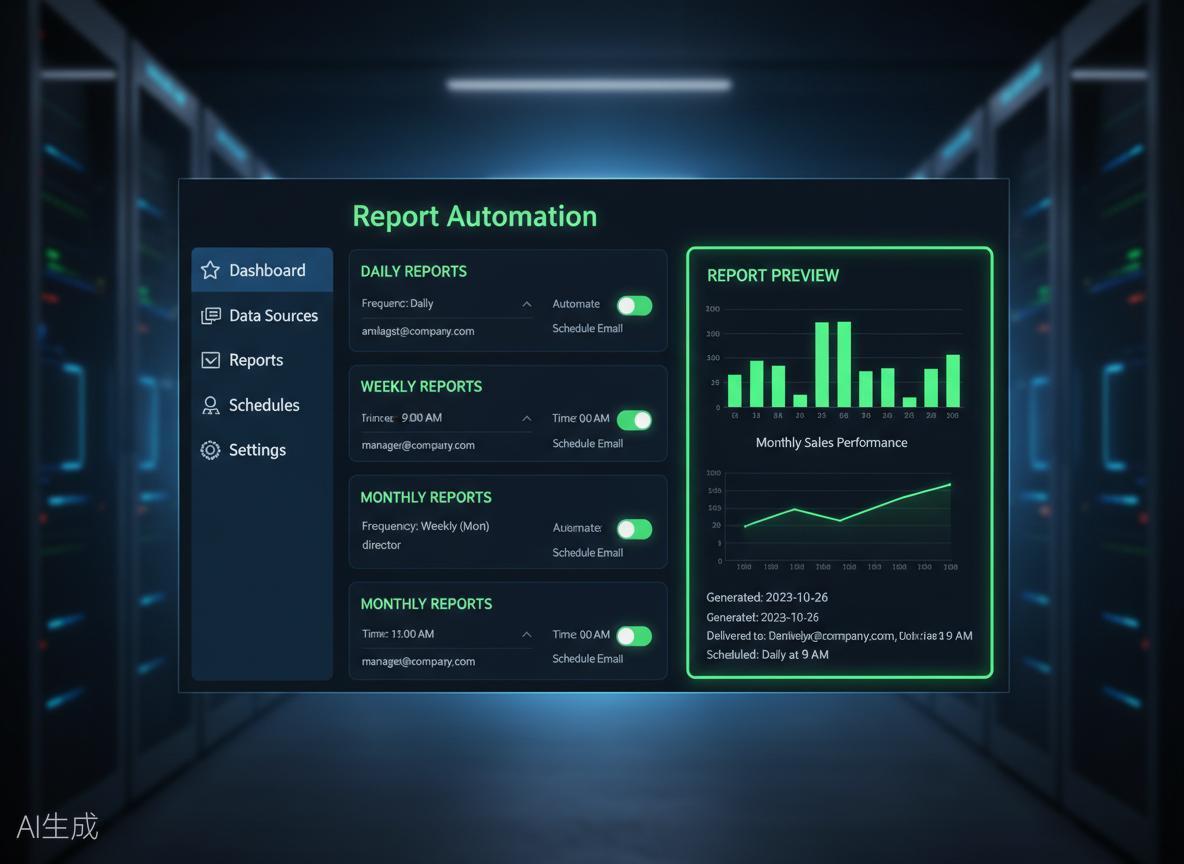The width and height of the screenshot is (1184, 864).
Task: Click the WEEKLY REPORTS heading
Action: coord(421,387)
